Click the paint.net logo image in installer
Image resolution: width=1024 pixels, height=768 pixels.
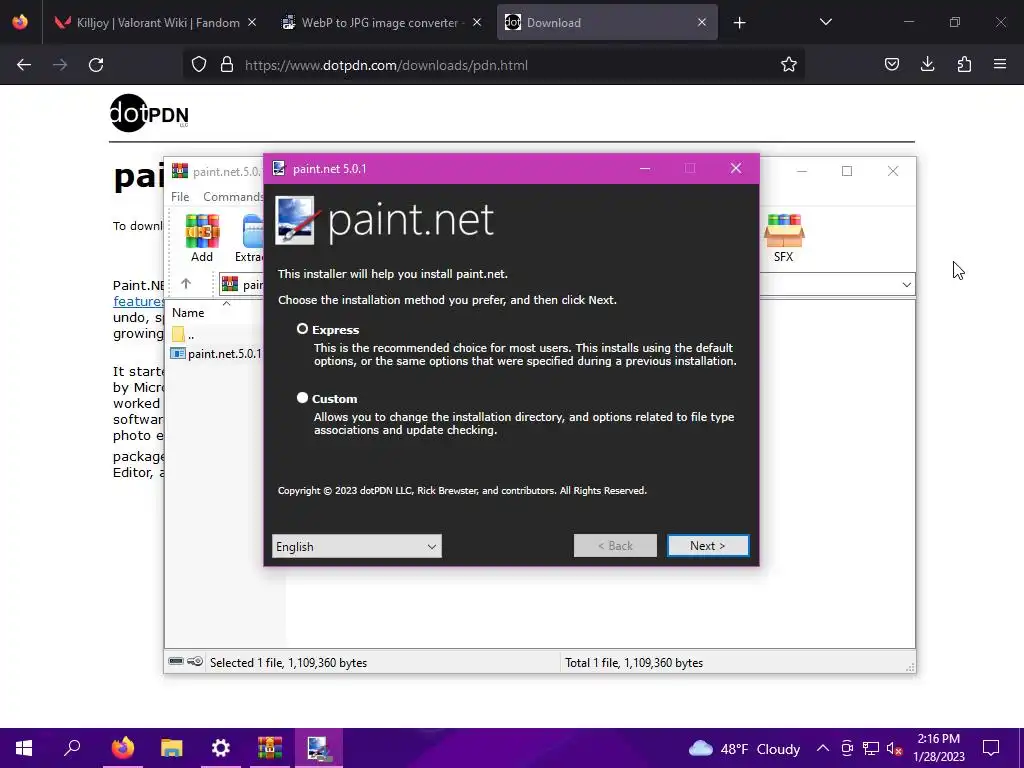point(385,221)
